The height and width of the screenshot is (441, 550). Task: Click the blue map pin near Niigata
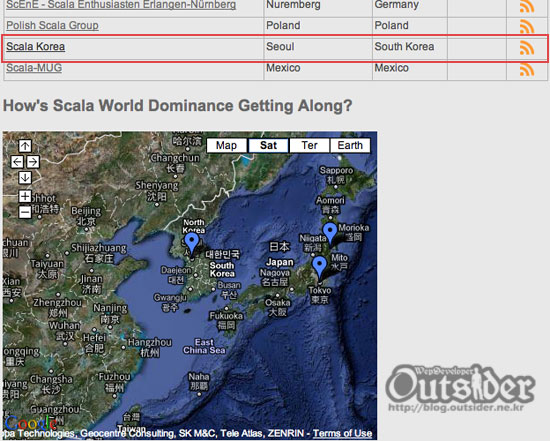pyautogui.click(x=330, y=233)
